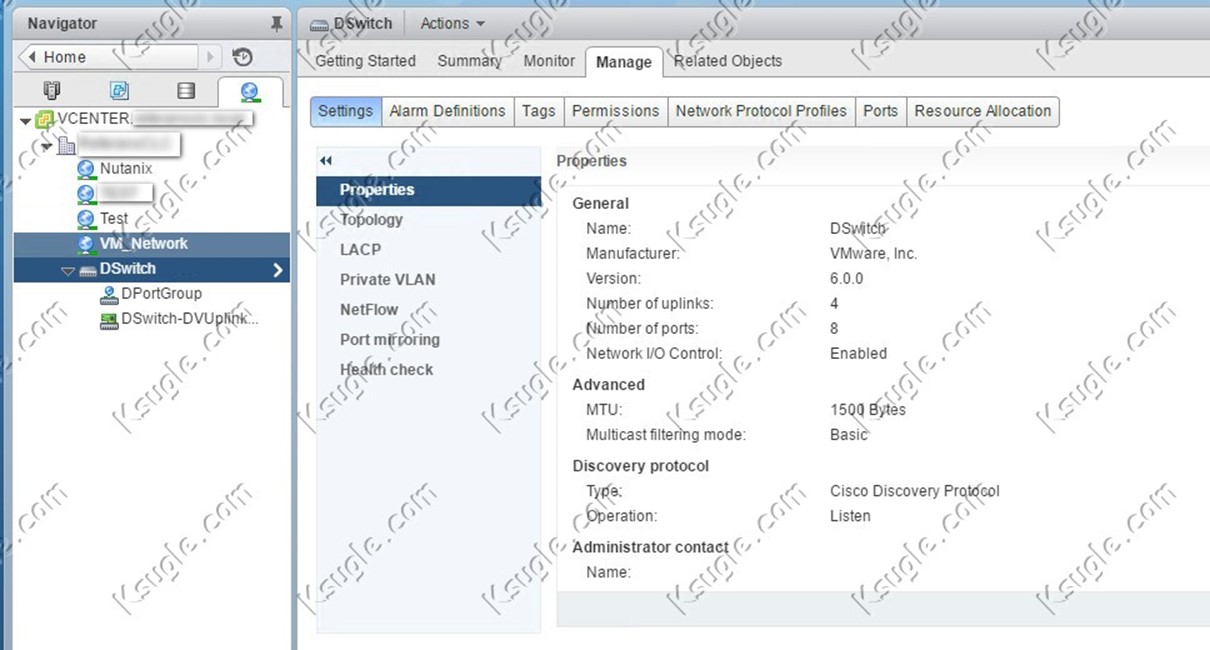The image size is (1210, 650).
Task: Open the Actions dropdown menu
Action: pos(452,23)
